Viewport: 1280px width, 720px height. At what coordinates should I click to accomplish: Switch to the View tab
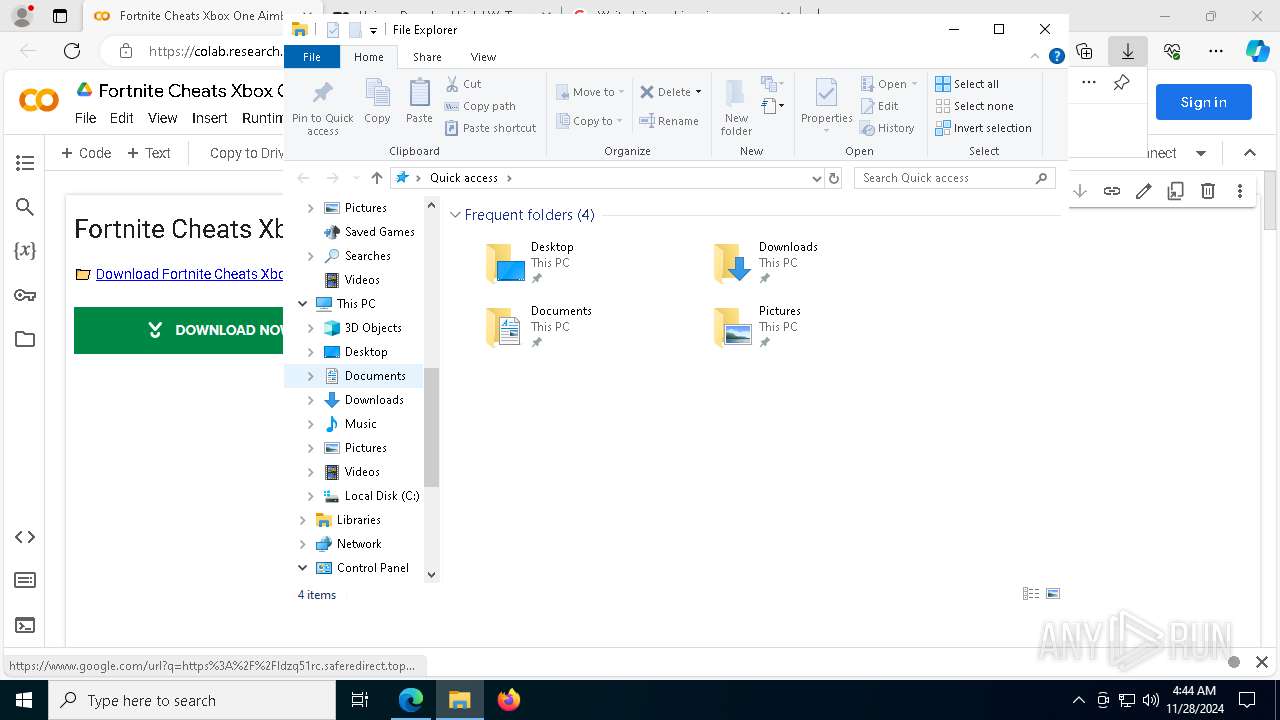[x=483, y=57]
